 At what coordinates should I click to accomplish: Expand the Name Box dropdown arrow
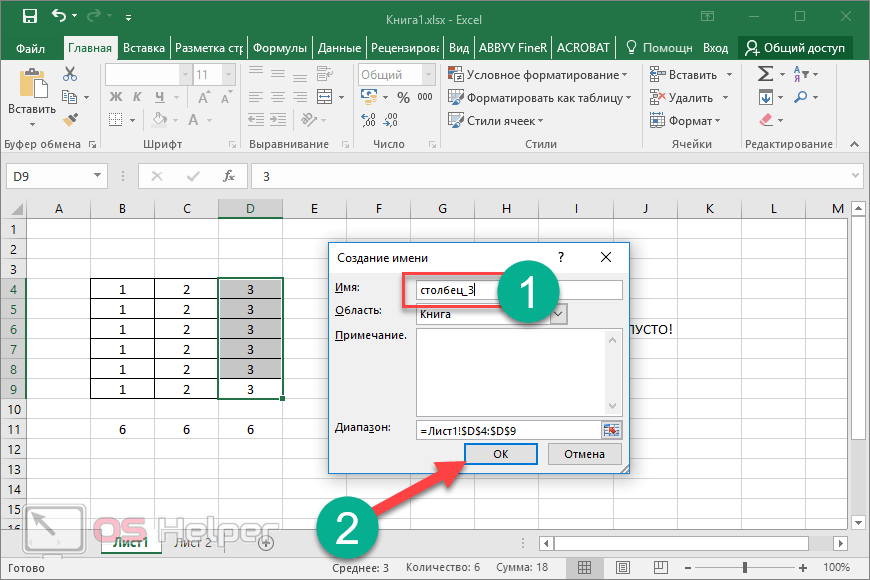tap(98, 176)
